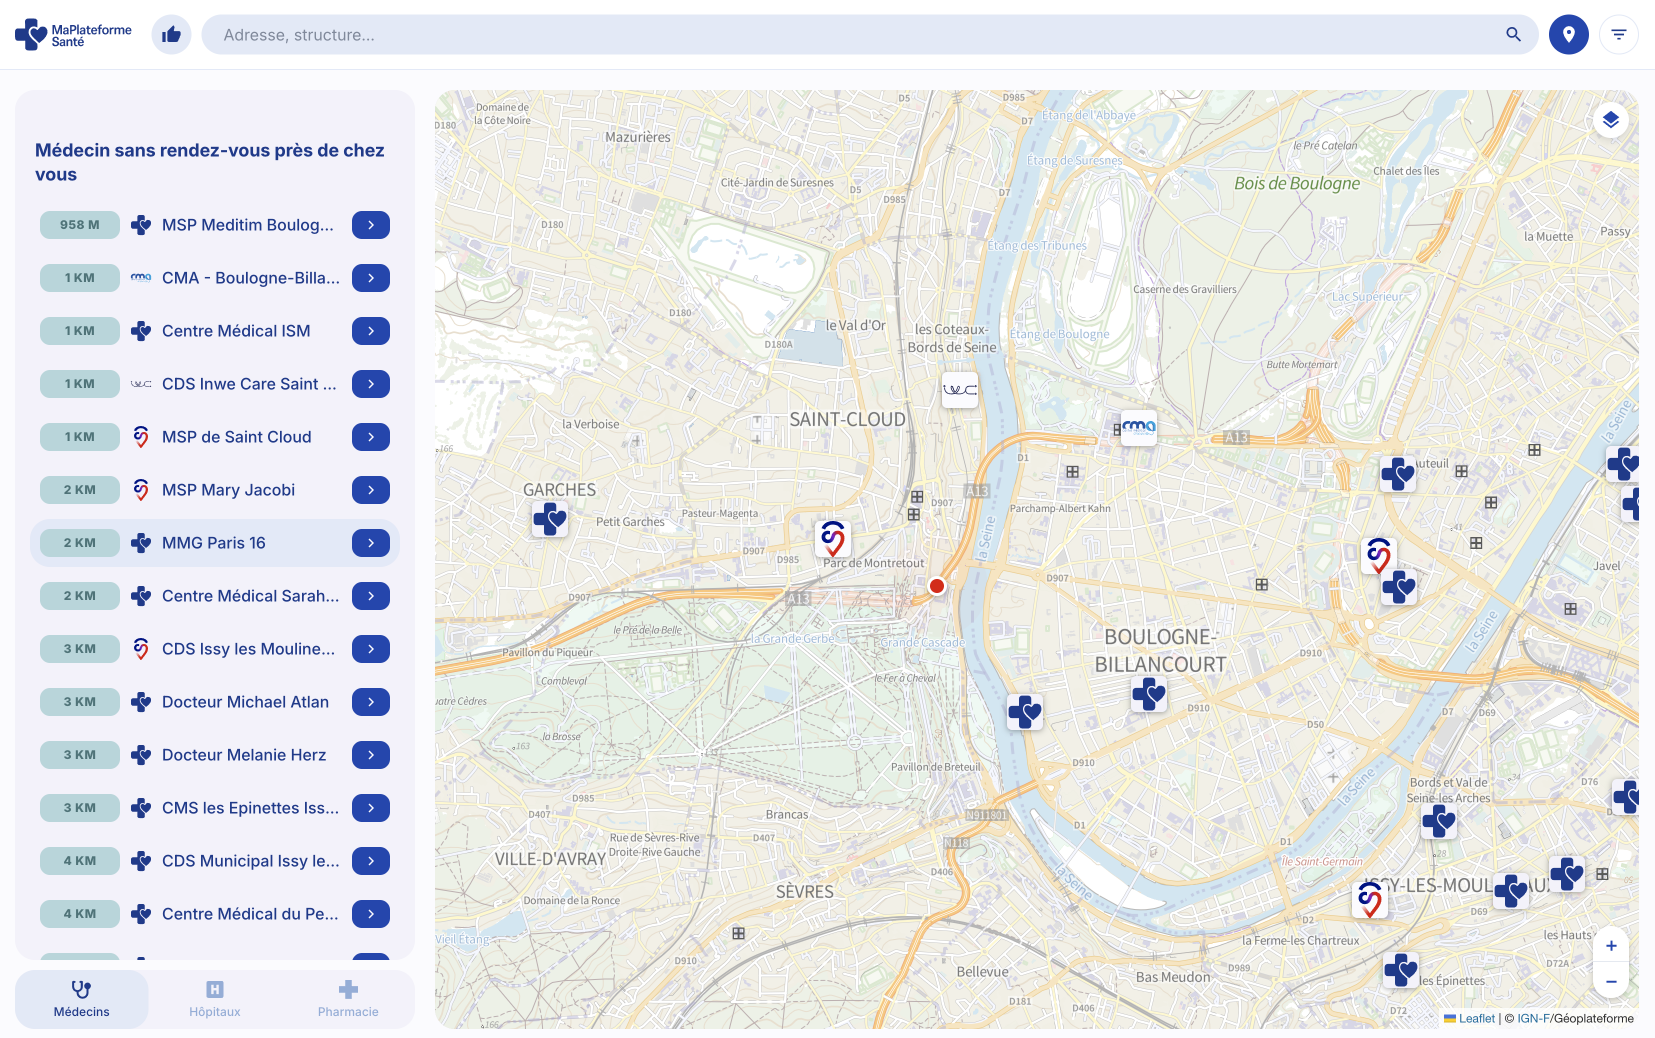Select 'MSP Meditim Boulog...' list entry name
Screen dimensions: 1655x1038
(248, 225)
